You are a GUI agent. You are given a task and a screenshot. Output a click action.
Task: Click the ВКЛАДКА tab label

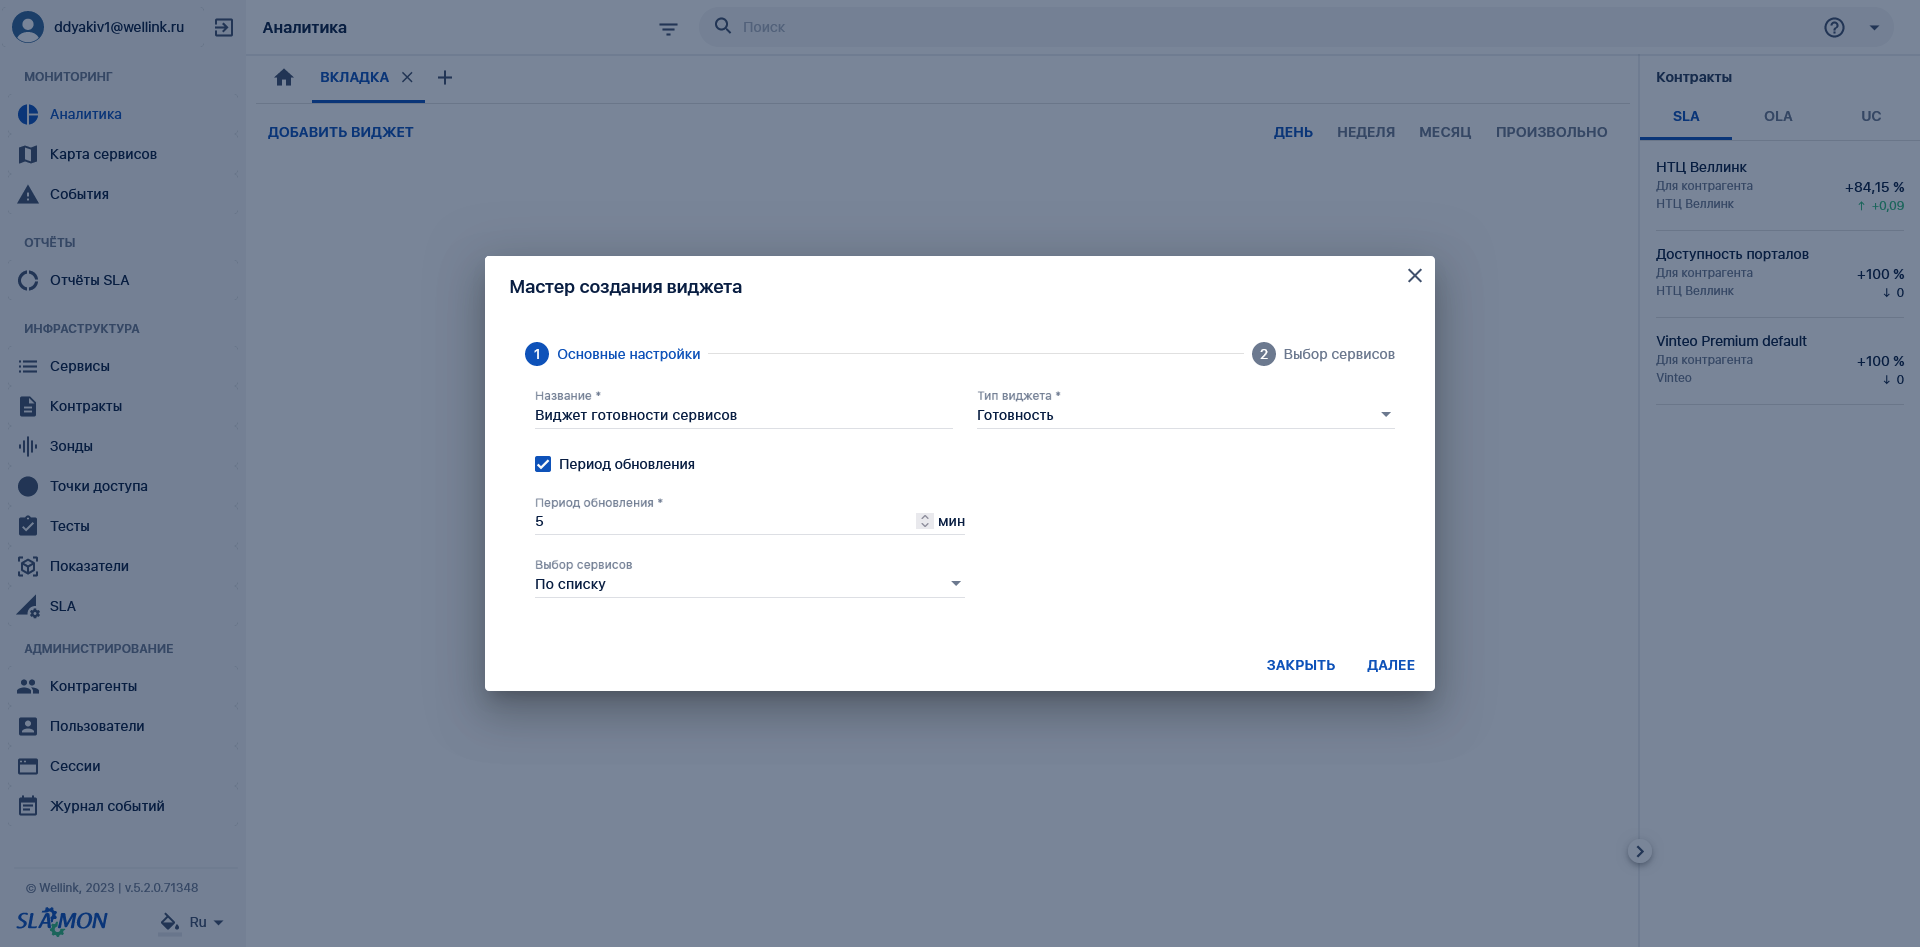[354, 77]
